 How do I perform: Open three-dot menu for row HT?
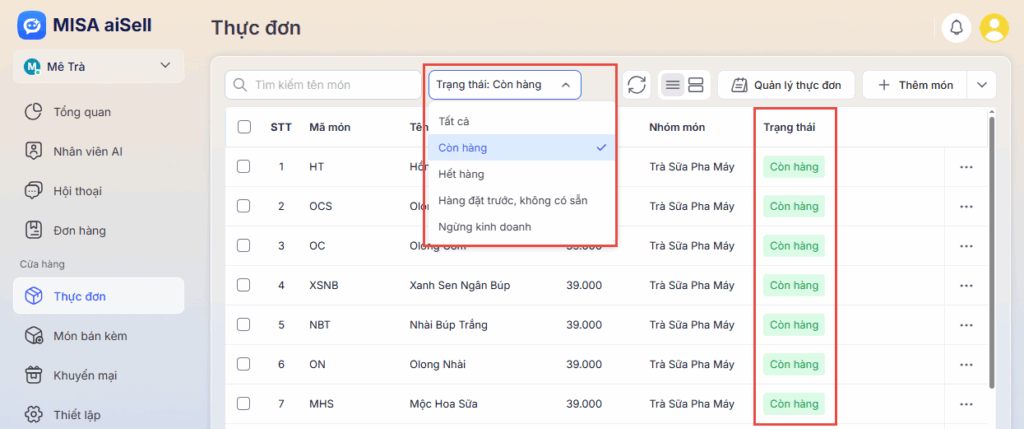(x=965, y=167)
